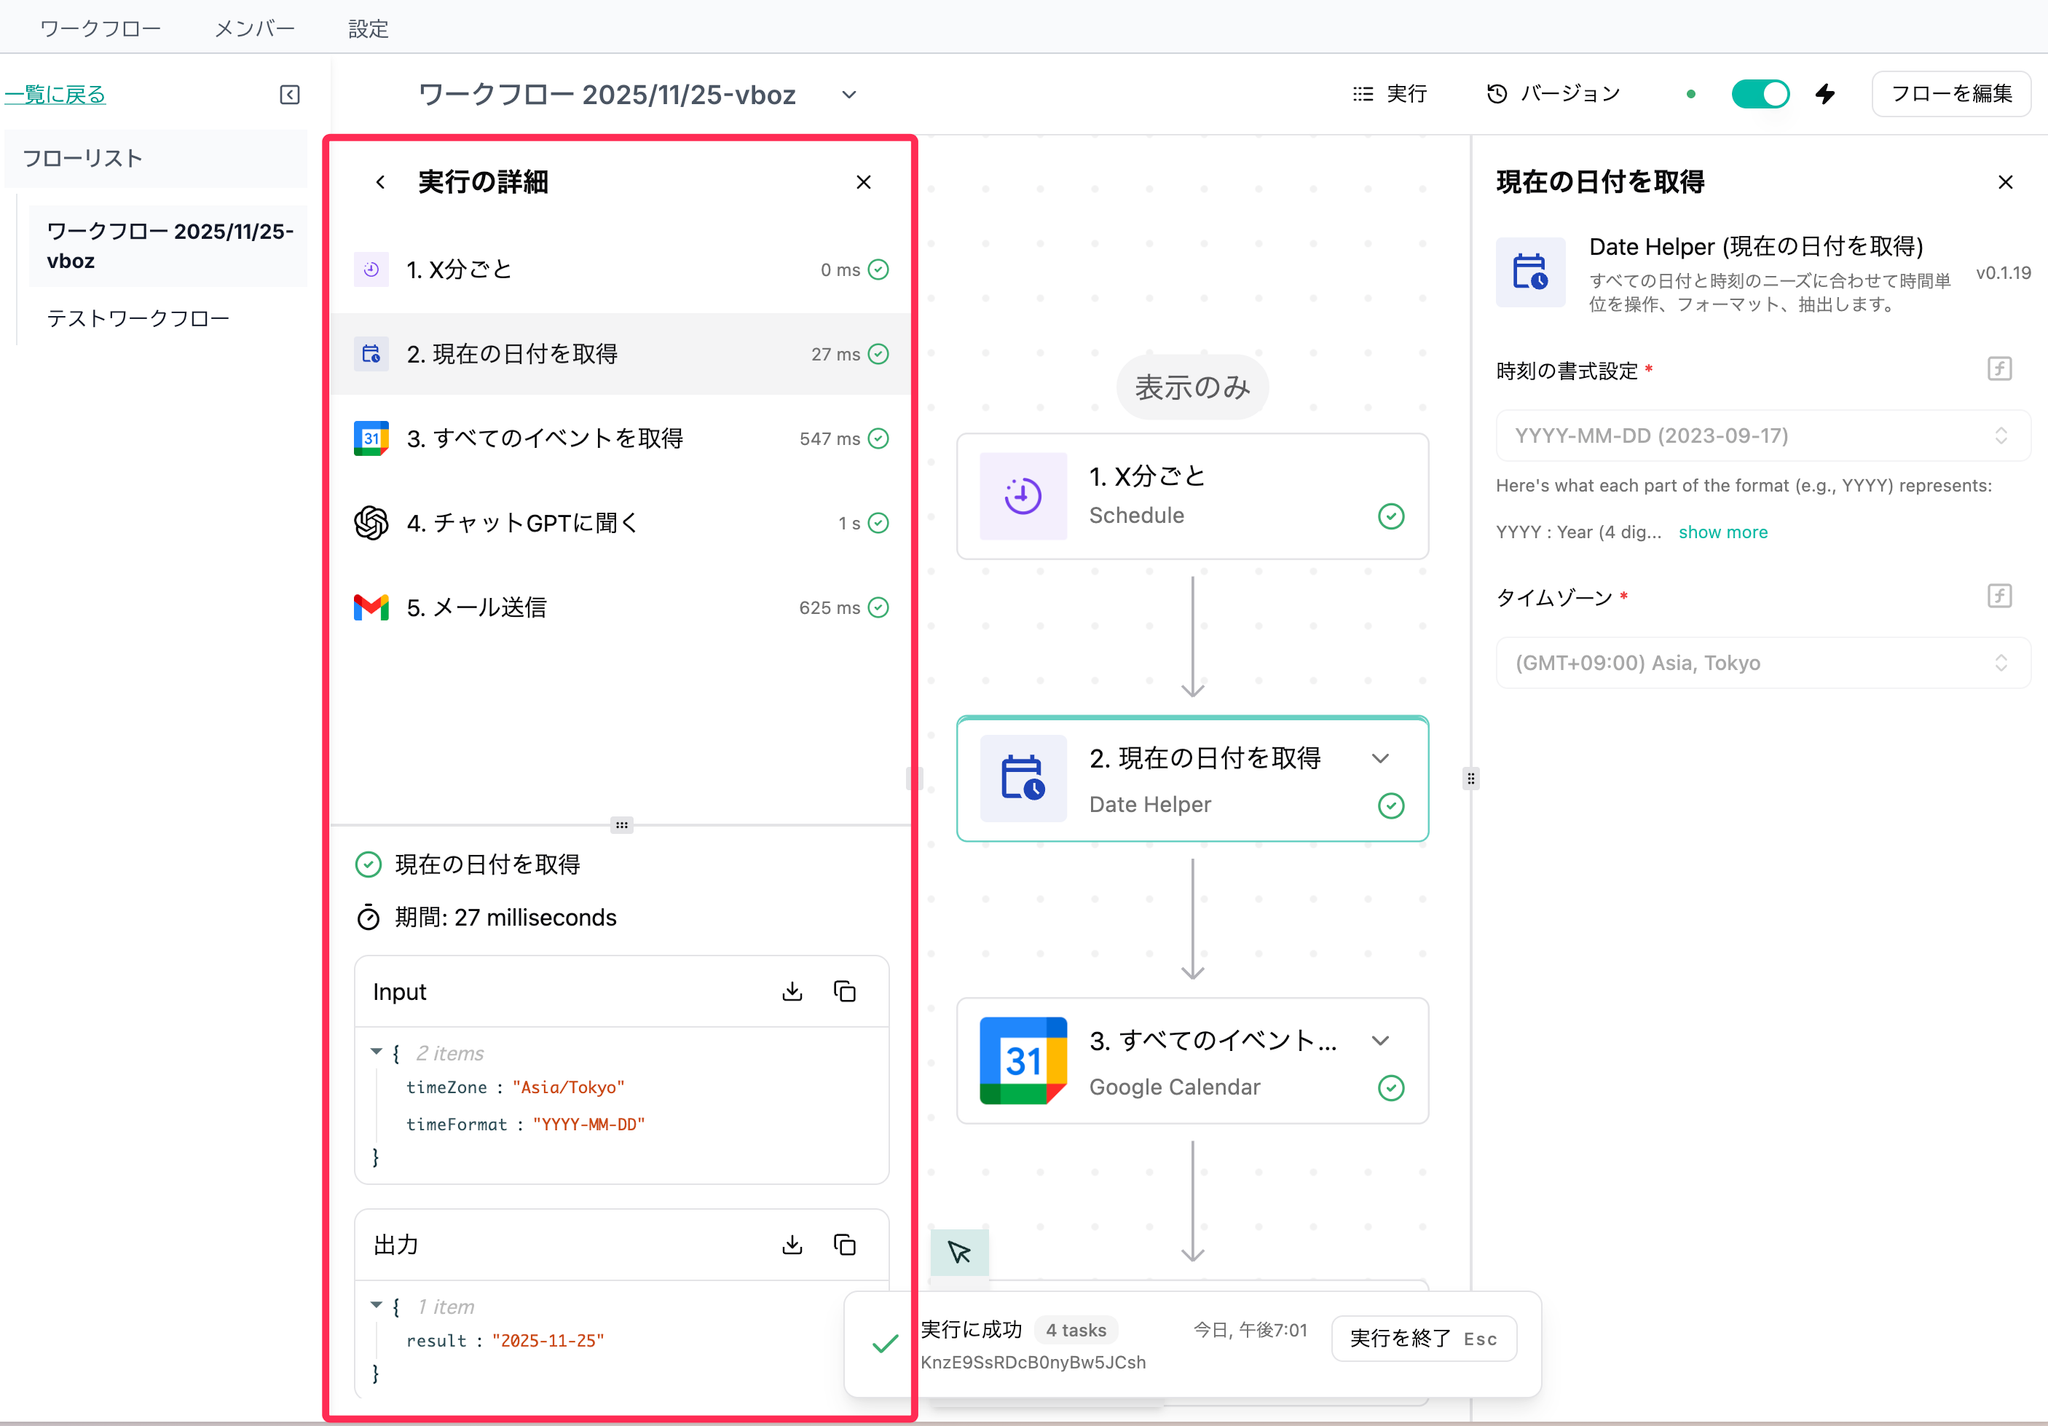The height and width of the screenshot is (1426, 2048).
Task: Toggle the workflow enabled switch
Action: point(1760,94)
